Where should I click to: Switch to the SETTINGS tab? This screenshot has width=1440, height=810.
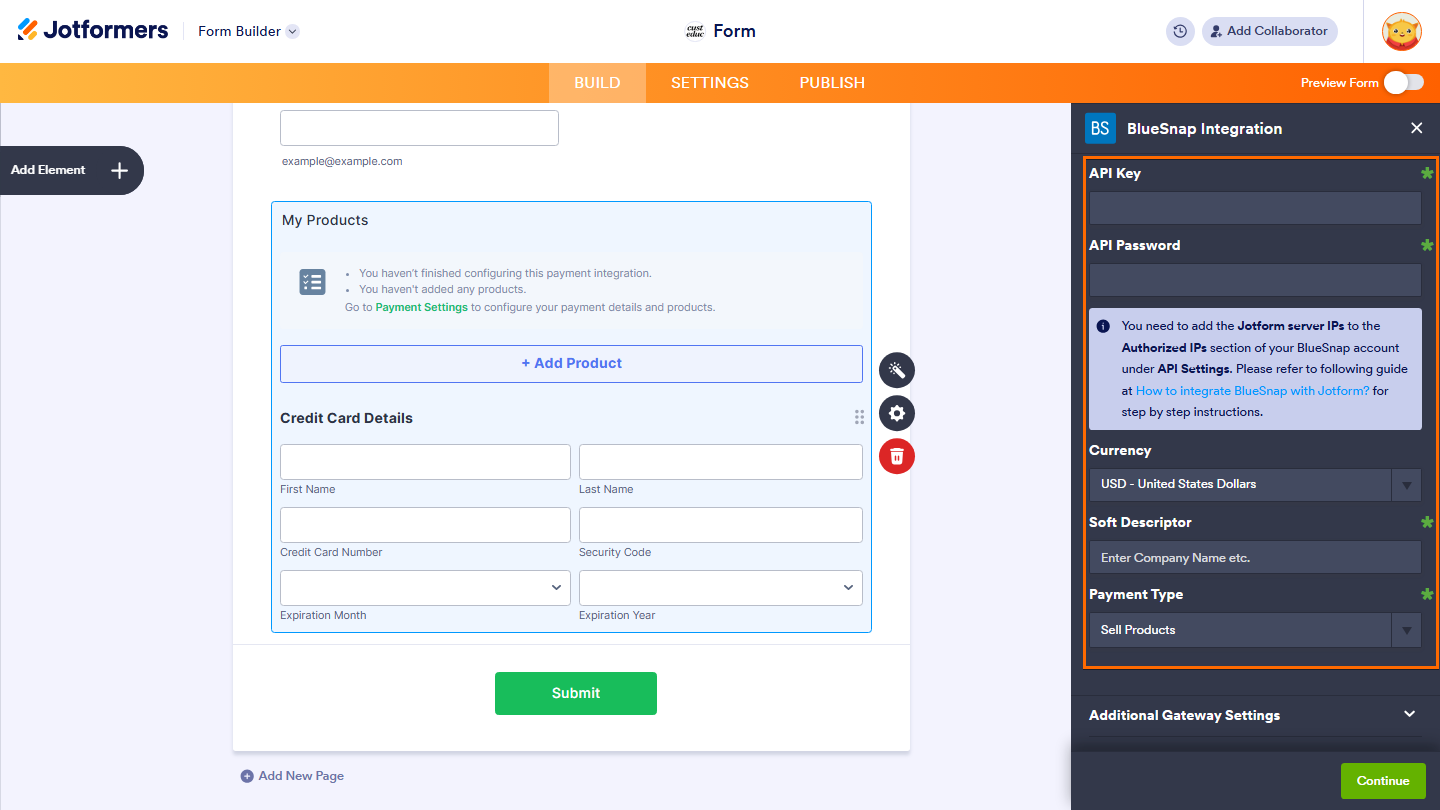pyautogui.click(x=709, y=83)
